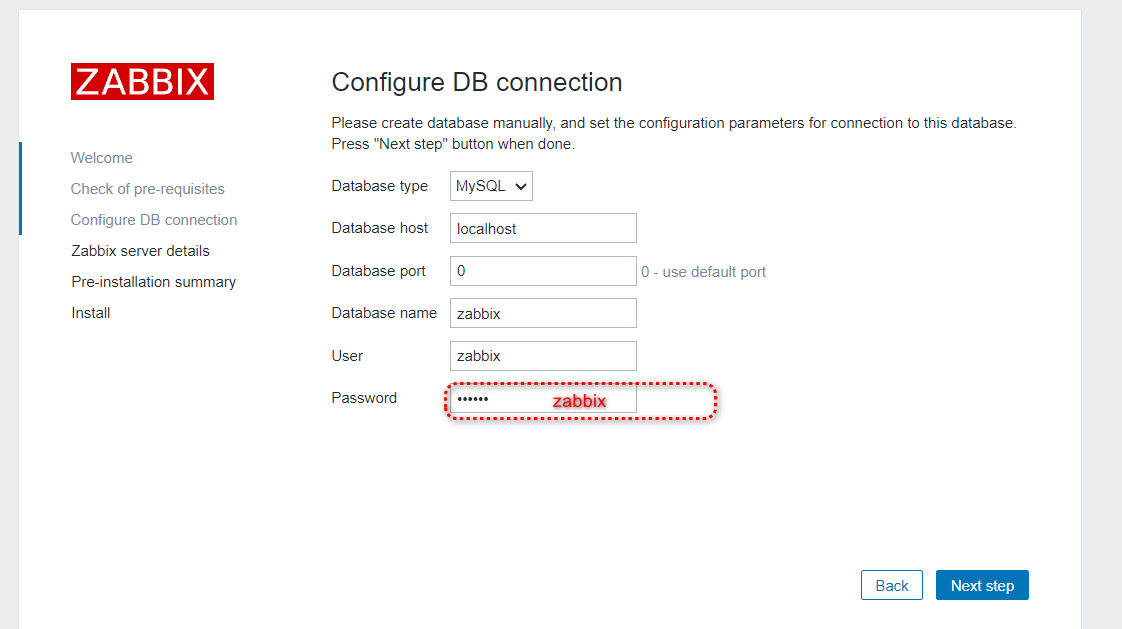The height and width of the screenshot is (629, 1122).
Task: Click the Configure DB connection page heading
Action: point(476,82)
